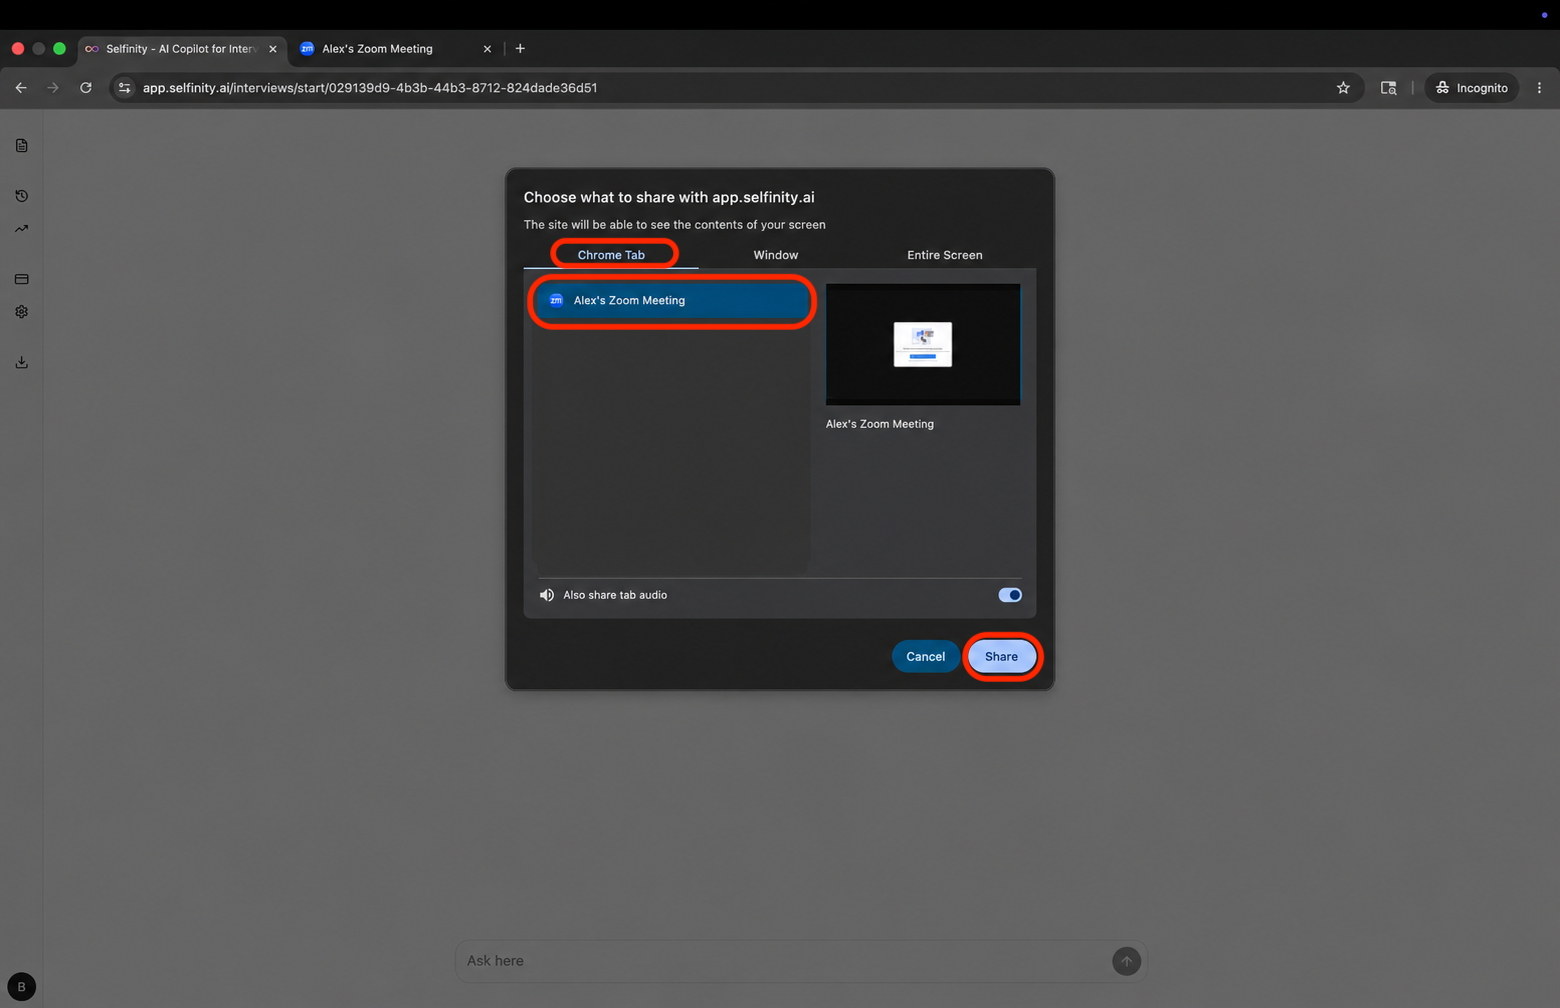The image size is (1560, 1008).
Task: Open the trending analytics icon in sidebar
Action: (x=21, y=229)
